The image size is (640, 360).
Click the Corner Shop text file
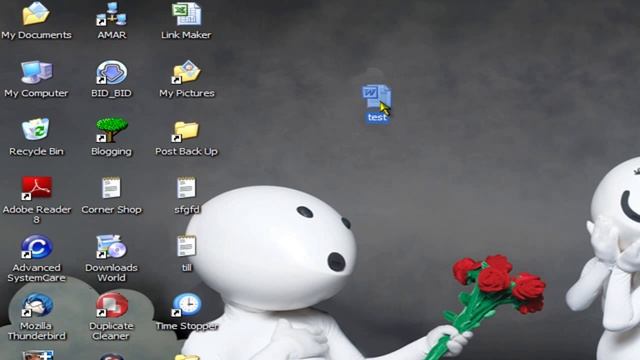tap(111, 188)
